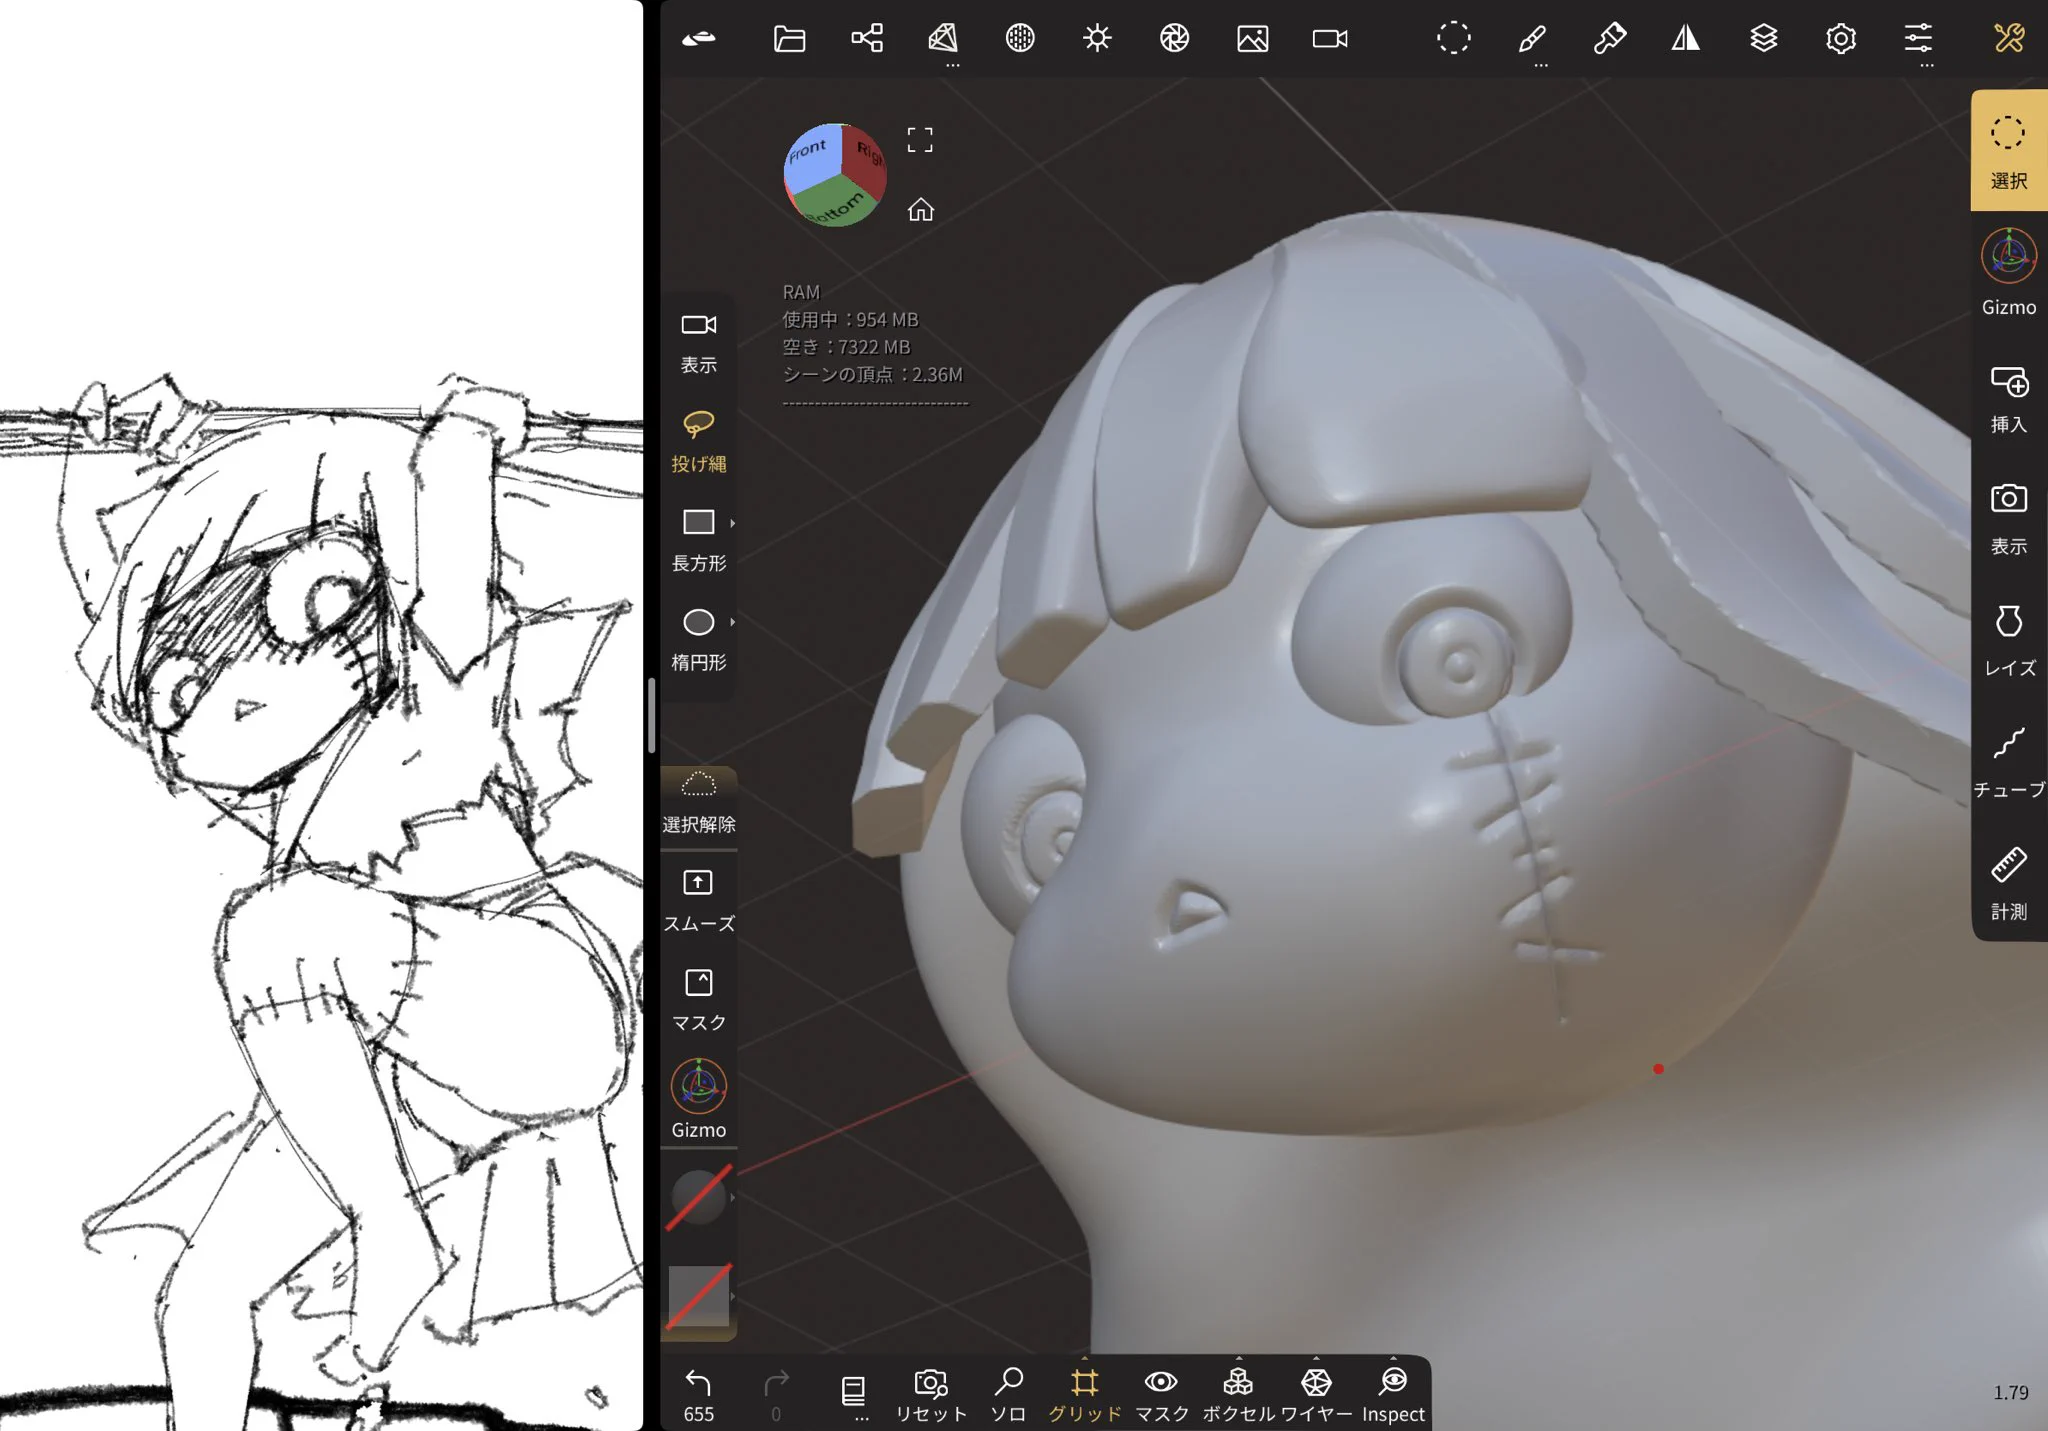The image size is (2048, 1431).
Task: Click the スムーズ button
Action: point(699,902)
